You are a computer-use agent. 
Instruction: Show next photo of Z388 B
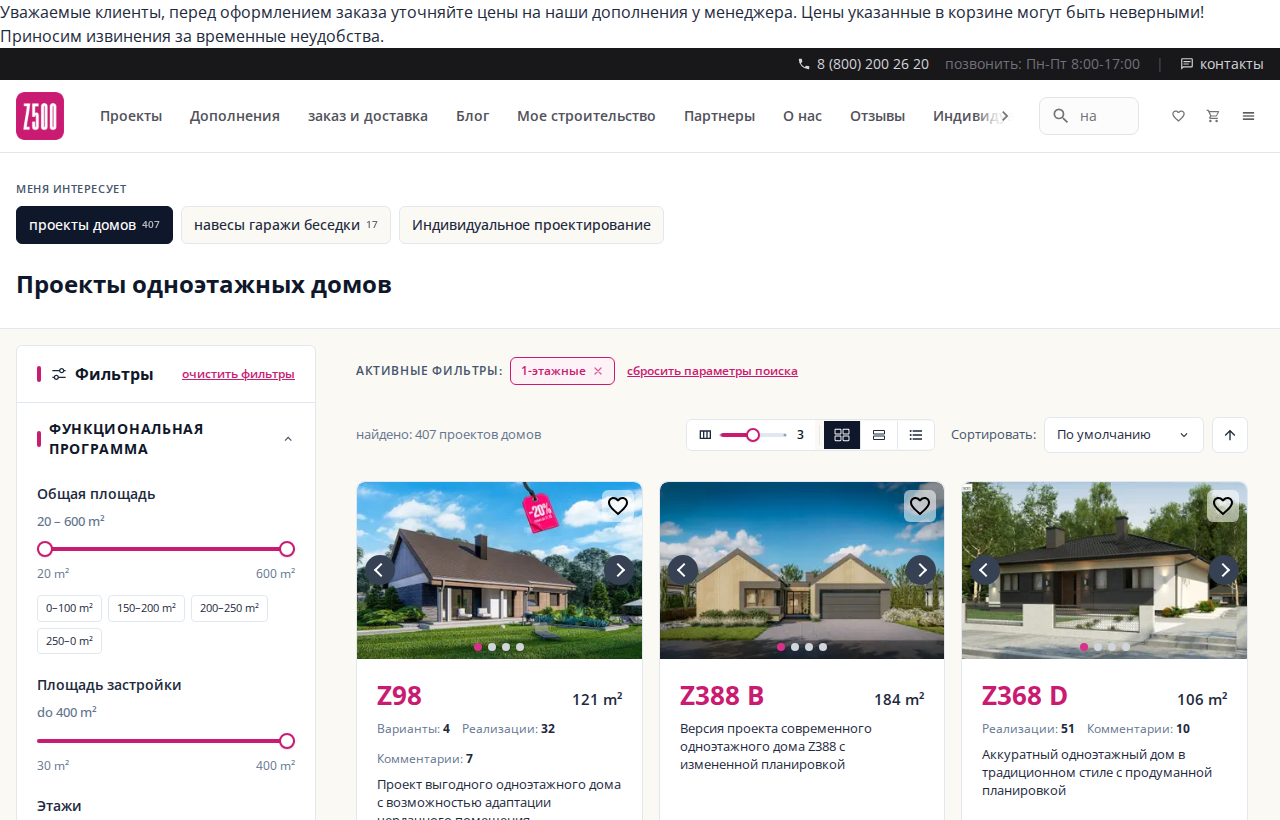point(921,570)
